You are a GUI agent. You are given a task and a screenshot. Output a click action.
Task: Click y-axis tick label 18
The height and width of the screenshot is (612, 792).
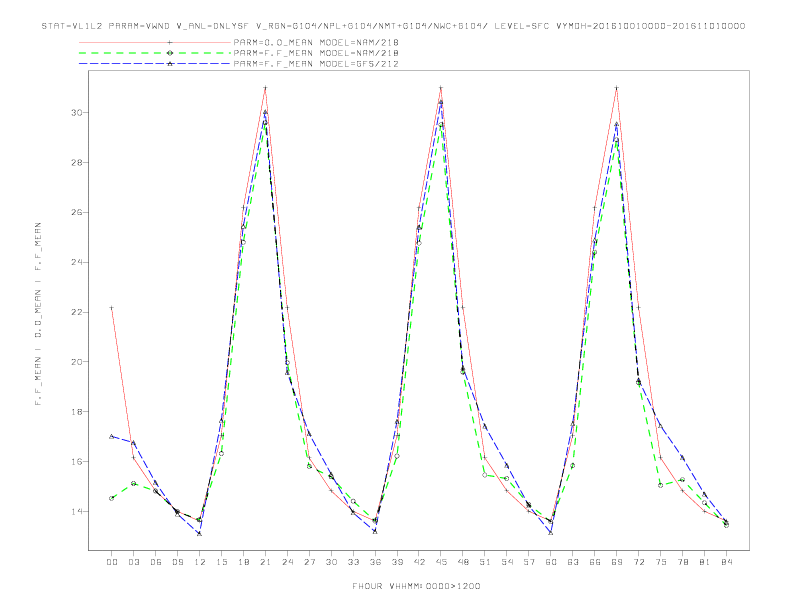click(76, 412)
